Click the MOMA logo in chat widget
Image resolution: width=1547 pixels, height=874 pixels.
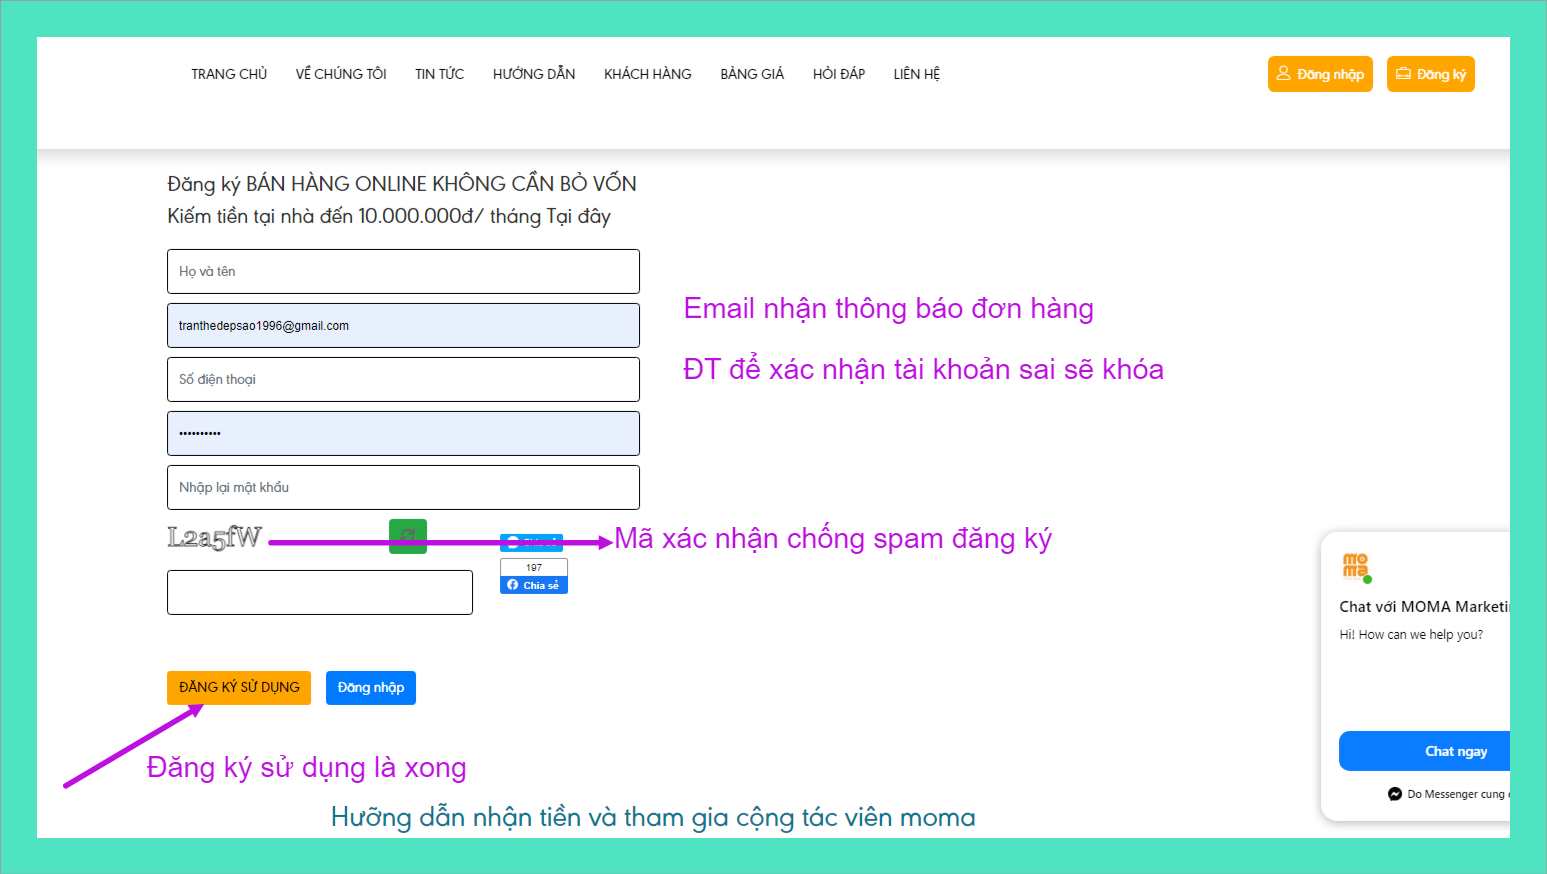tap(1356, 567)
